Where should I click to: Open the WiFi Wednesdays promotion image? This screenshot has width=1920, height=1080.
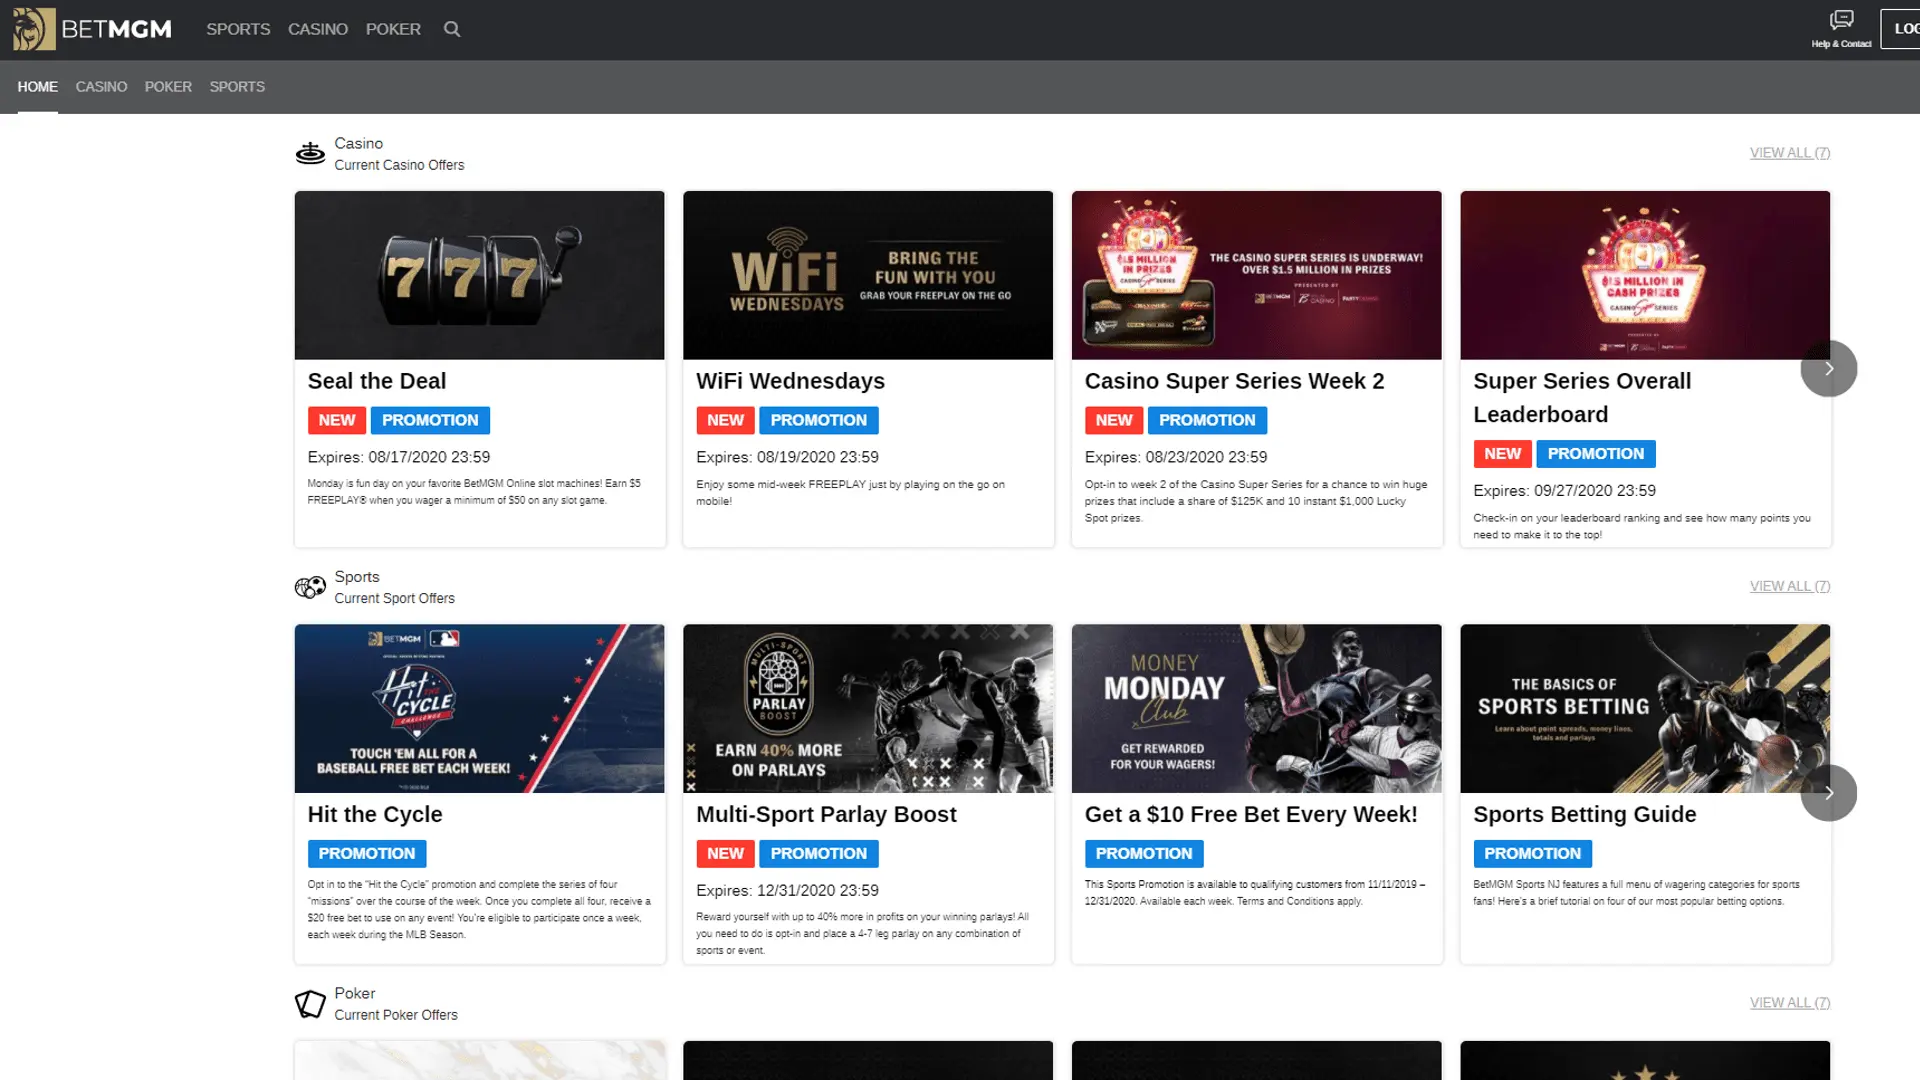click(867, 275)
